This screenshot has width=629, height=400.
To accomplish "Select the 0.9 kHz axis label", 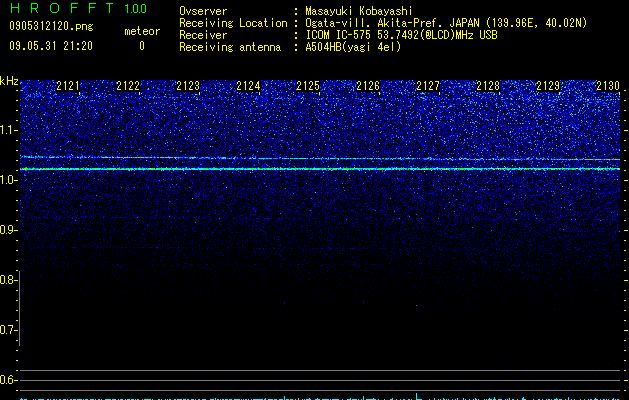I will pos(8,230).
